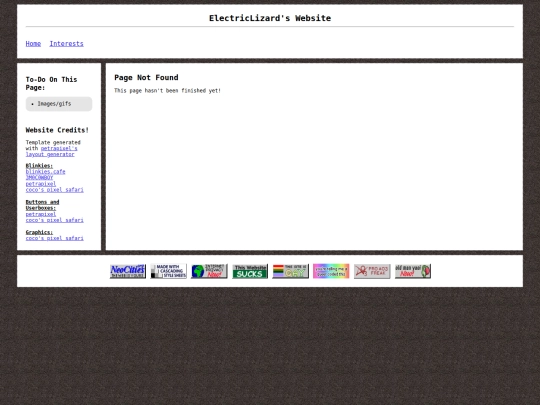Click the Blinkies: label
The image size is (540, 405).
point(39,166)
